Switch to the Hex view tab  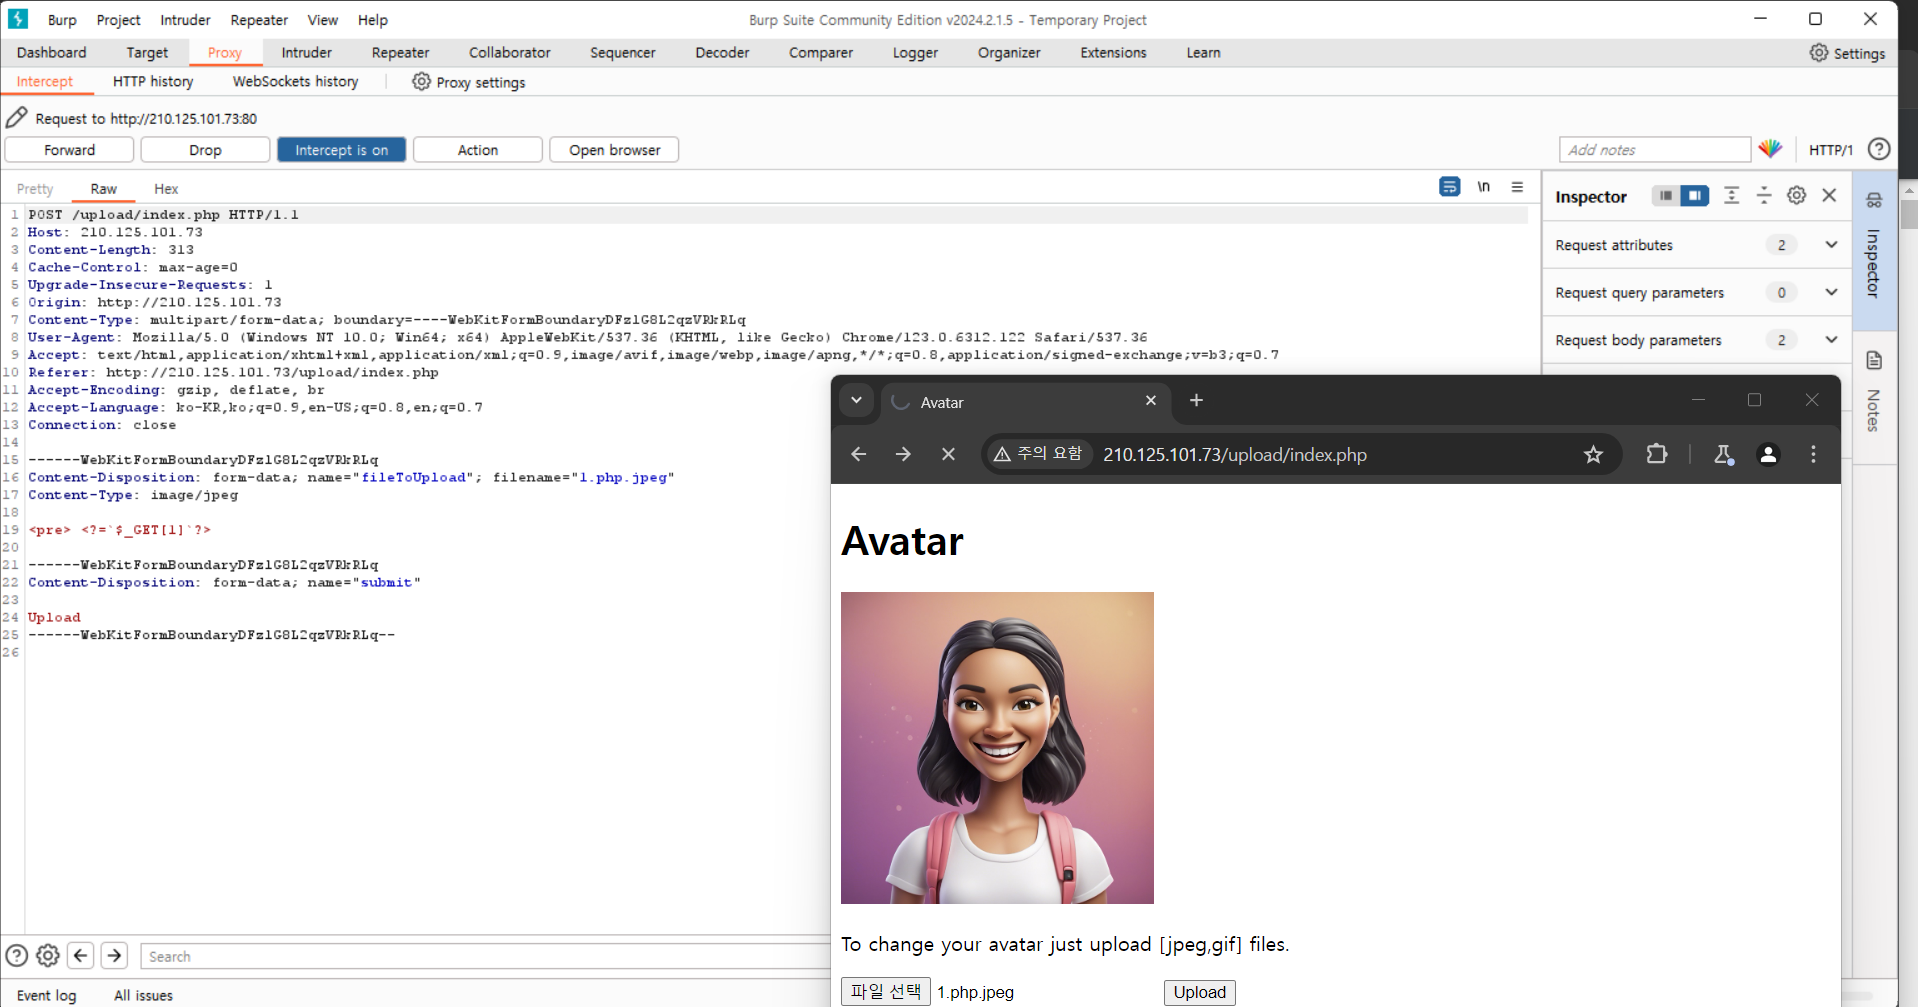point(166,189)
